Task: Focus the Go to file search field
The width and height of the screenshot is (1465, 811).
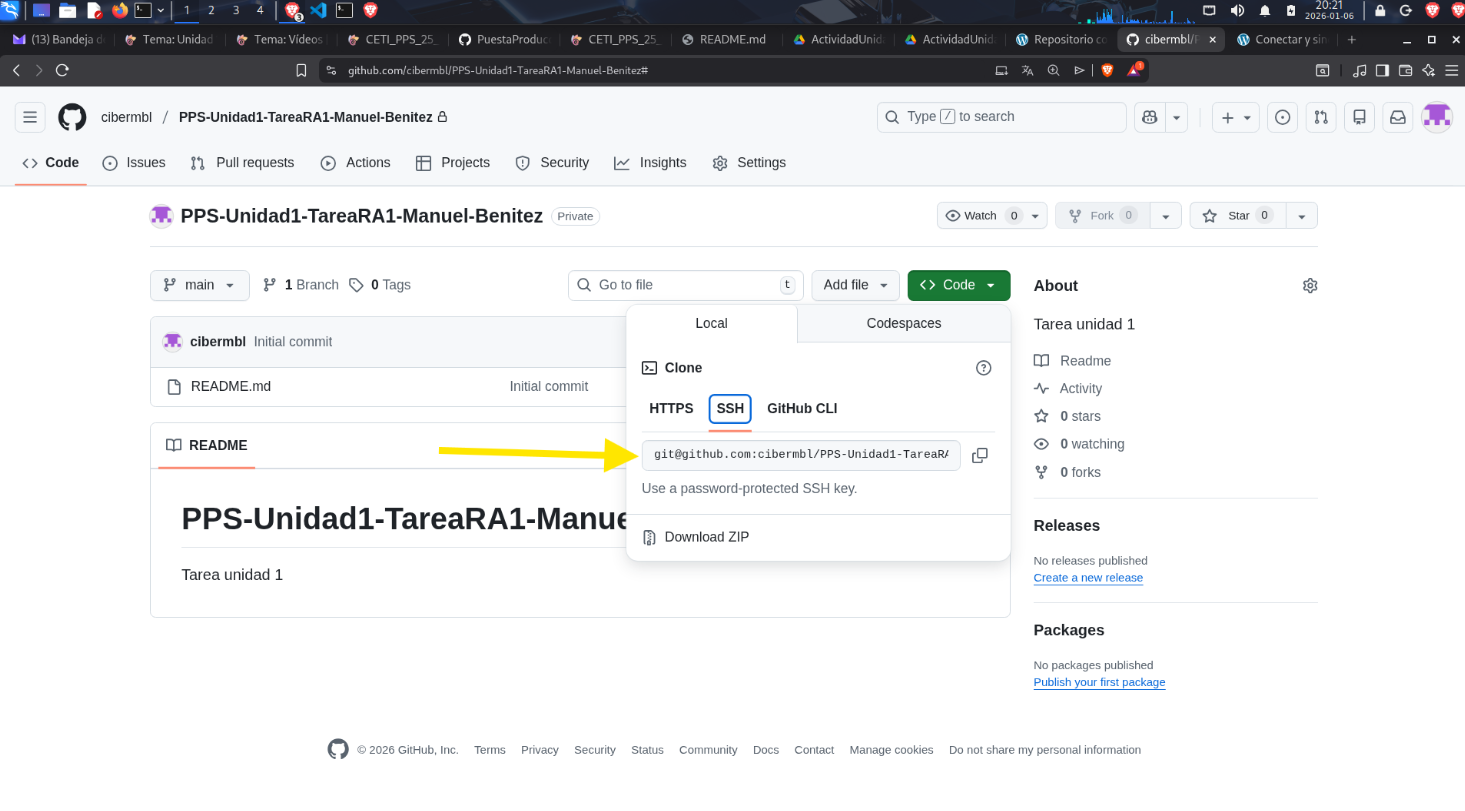Action: pos(686,285)
